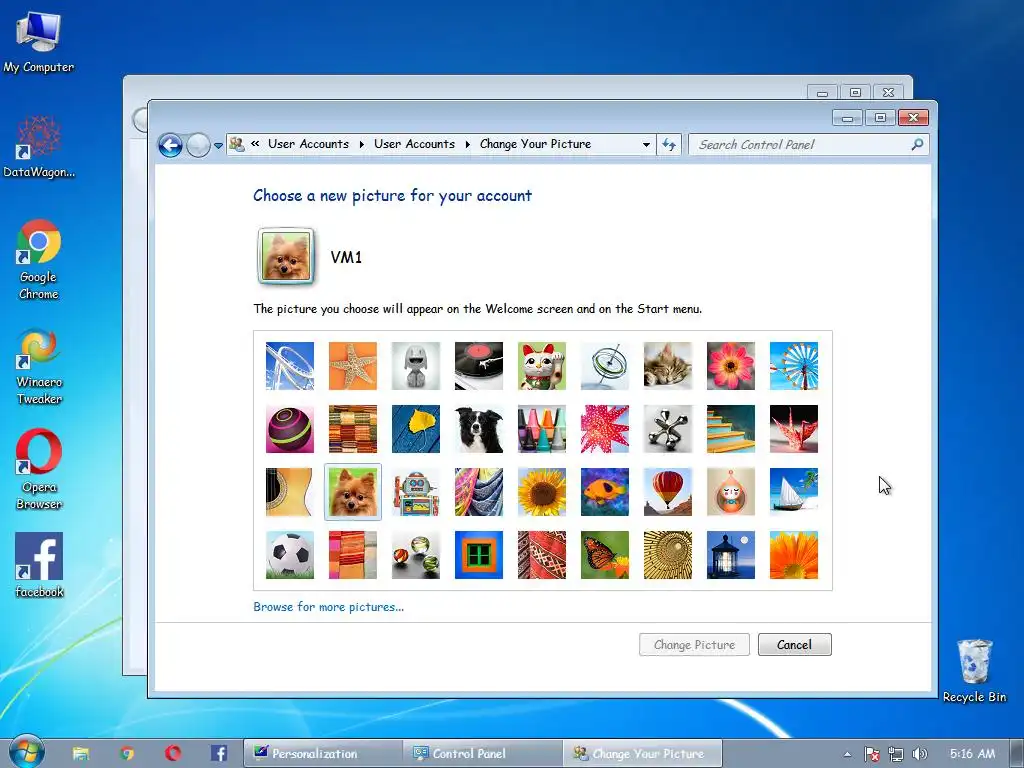The image size is (1024, 768).
Task: Choose the glass marbles picture
Action: click(416, 555)
